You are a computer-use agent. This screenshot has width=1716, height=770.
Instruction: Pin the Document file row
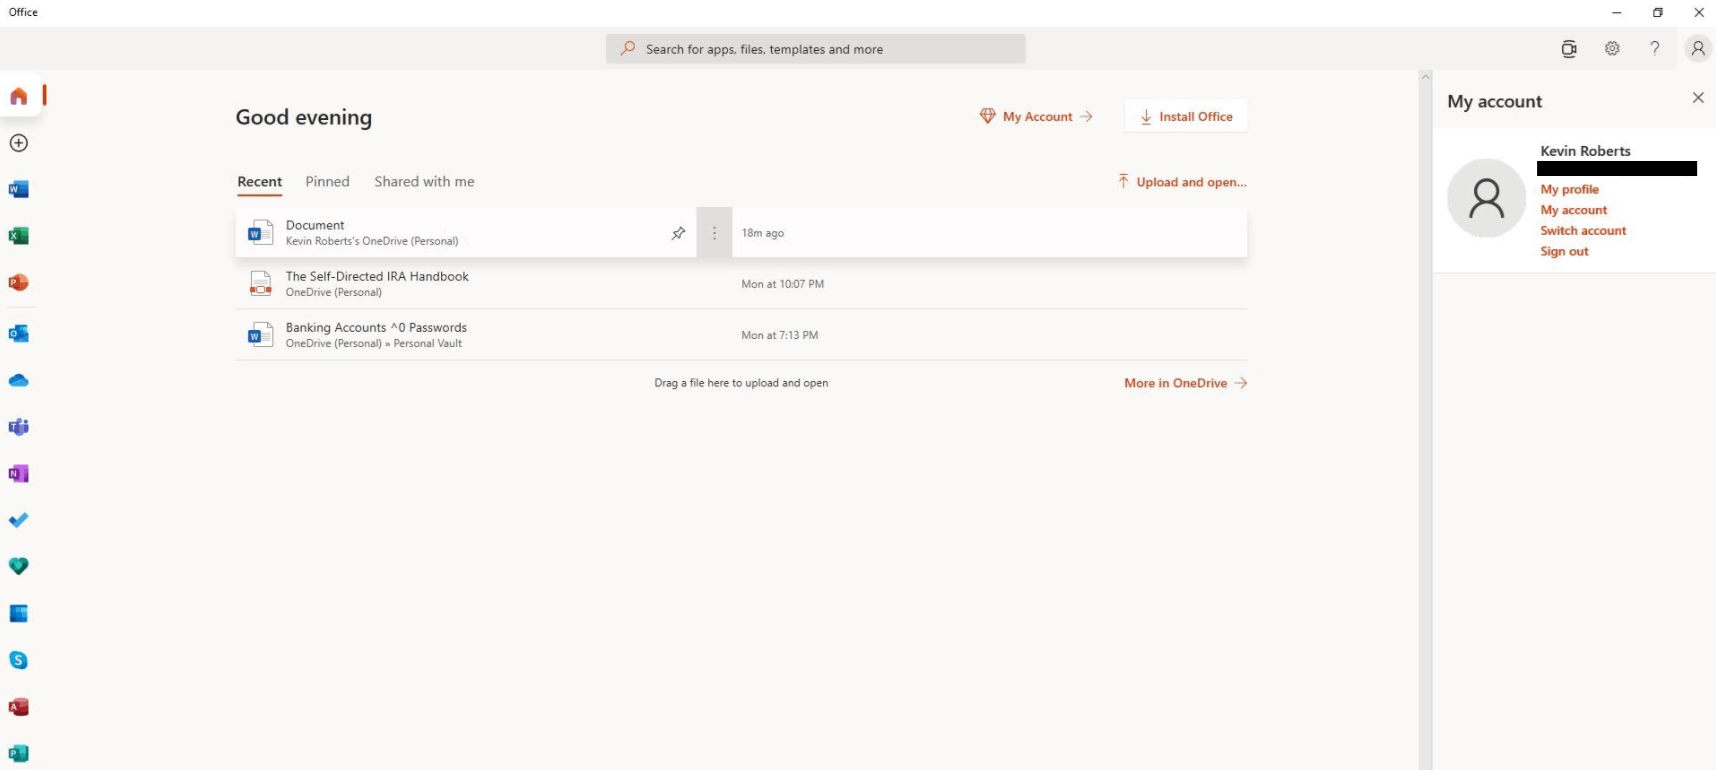678,233
